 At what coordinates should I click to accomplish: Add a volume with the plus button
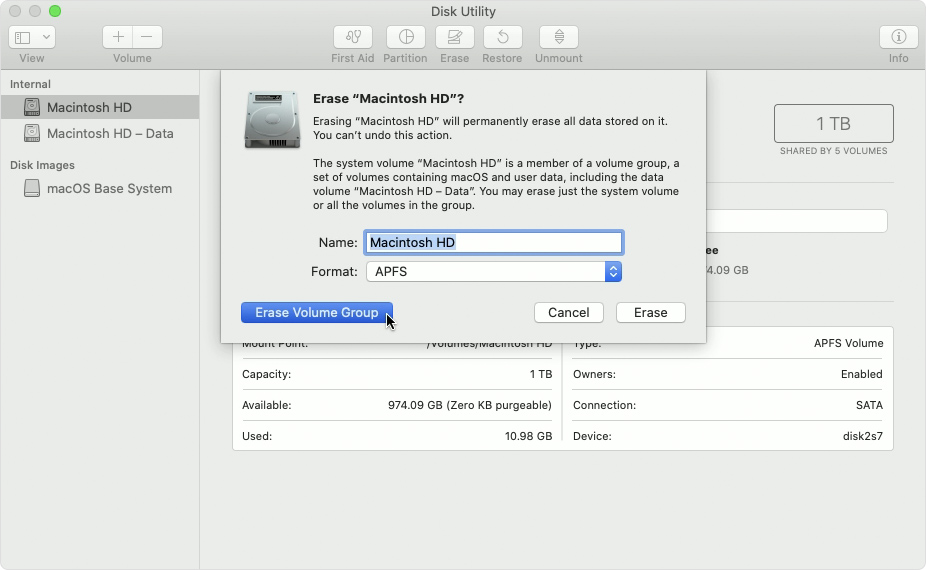pyautogui.click(x=118, y=37)
